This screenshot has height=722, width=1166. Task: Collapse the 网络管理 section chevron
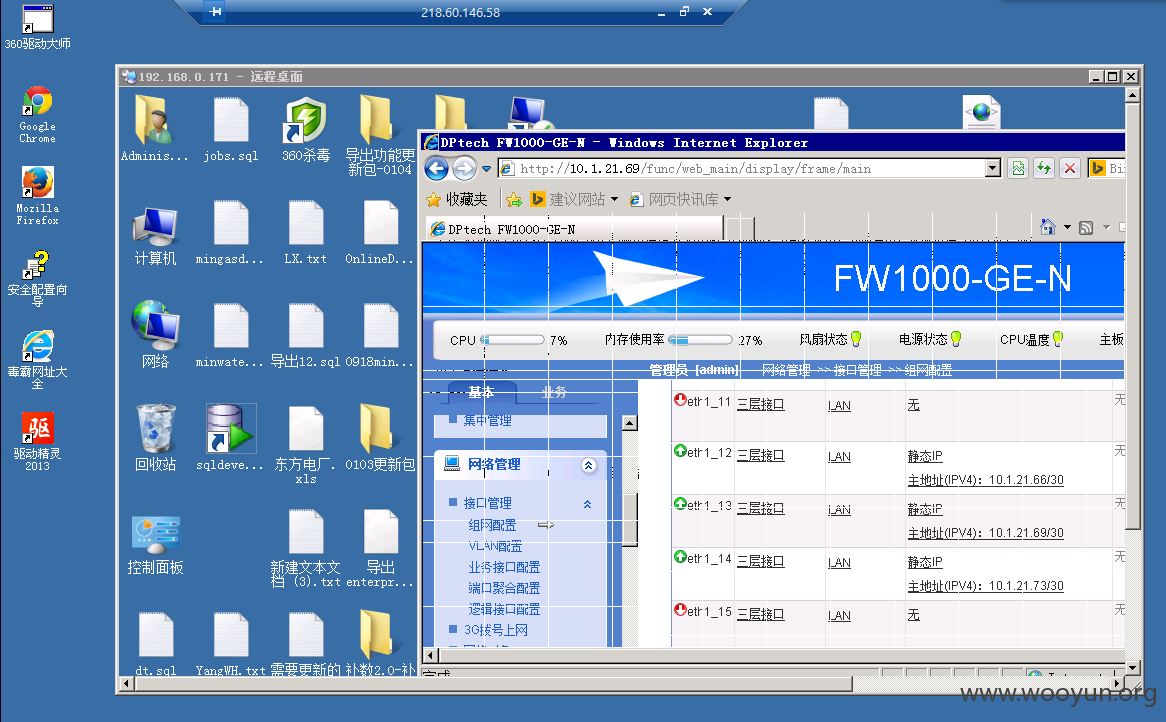pyautogui.click(x=588, y=465)
